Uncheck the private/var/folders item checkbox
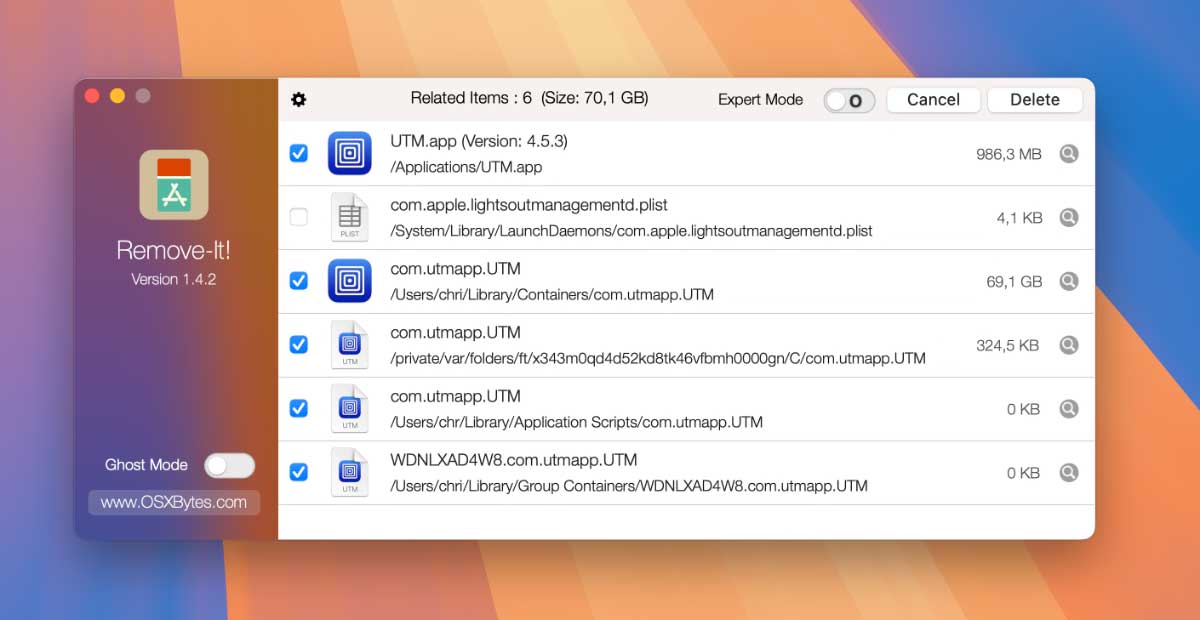The image size is (1200, 620). 298,344
